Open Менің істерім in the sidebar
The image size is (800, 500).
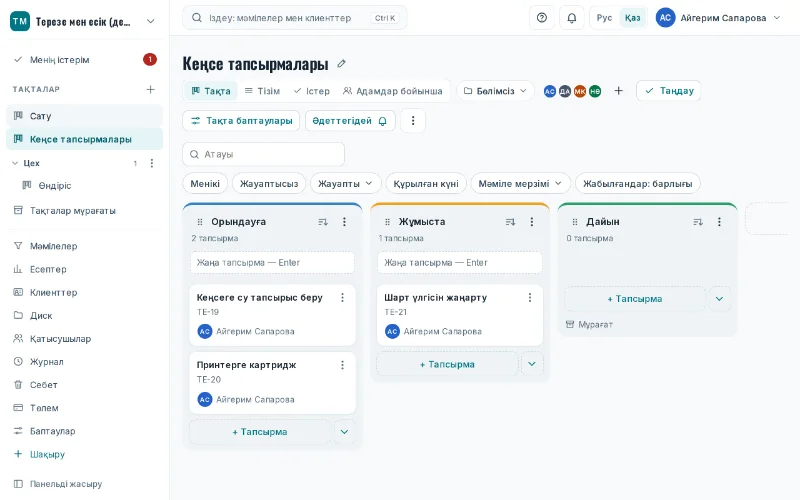[84, 60]
